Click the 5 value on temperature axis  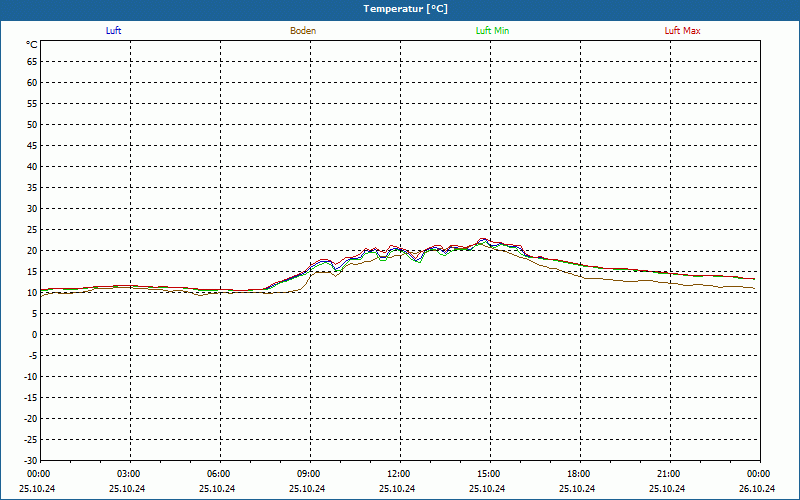click(x=35, y=314)
